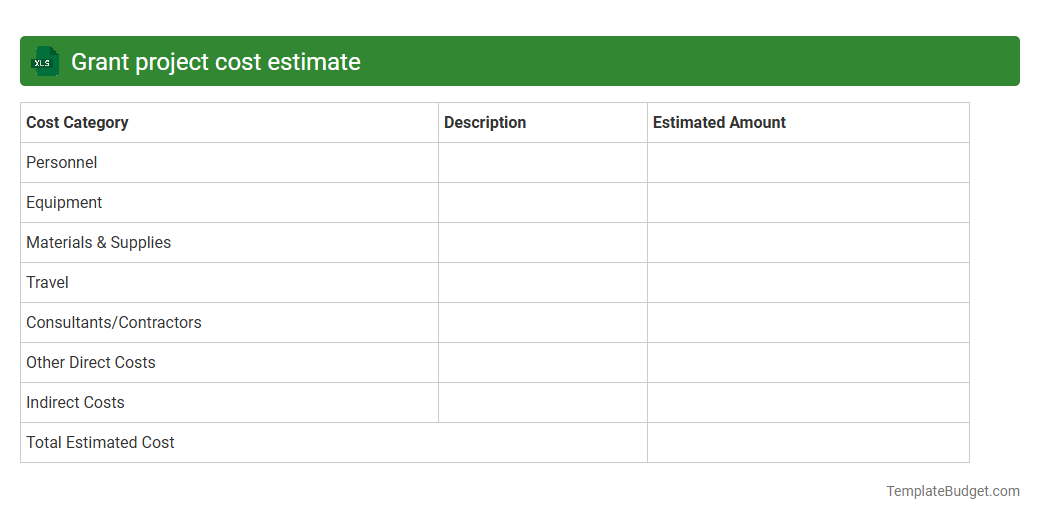Click the 'Travel' row label
This screenshot has width=1040, height=520.
point(47,283)
